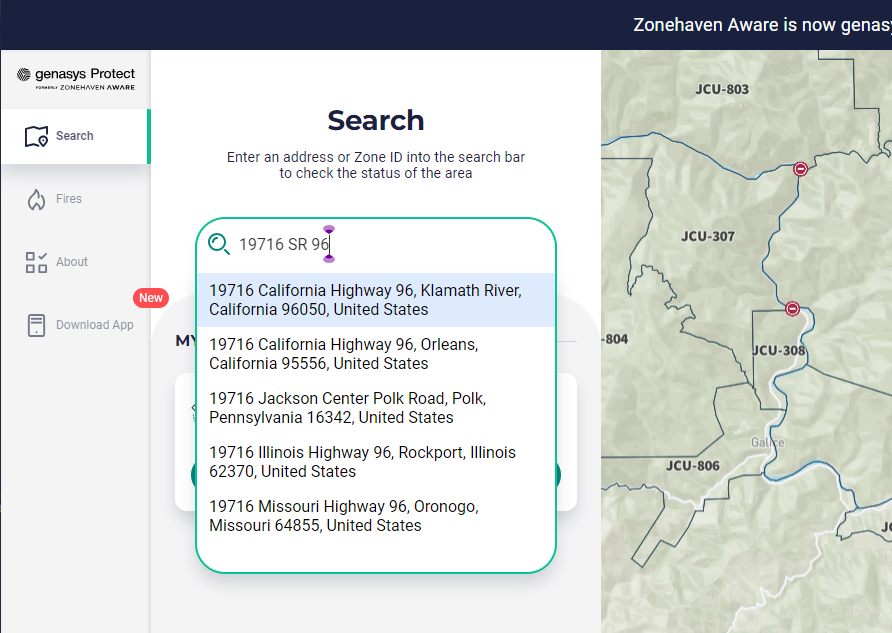The height and width of the screenshot is (633, 892).
Task: Select suggestion Klamath River, California 96050
Action: (375, 300)
